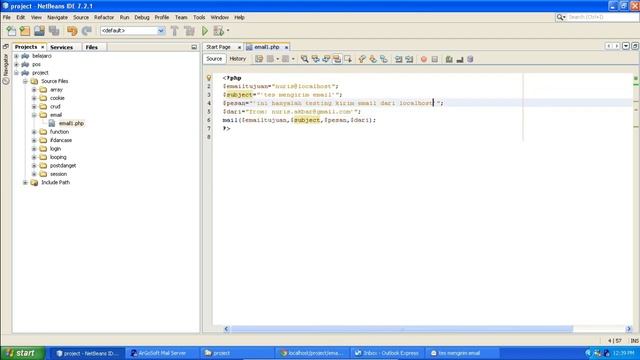640x360 pixels.
Task: Select Source view button
Action: point(214,59)
